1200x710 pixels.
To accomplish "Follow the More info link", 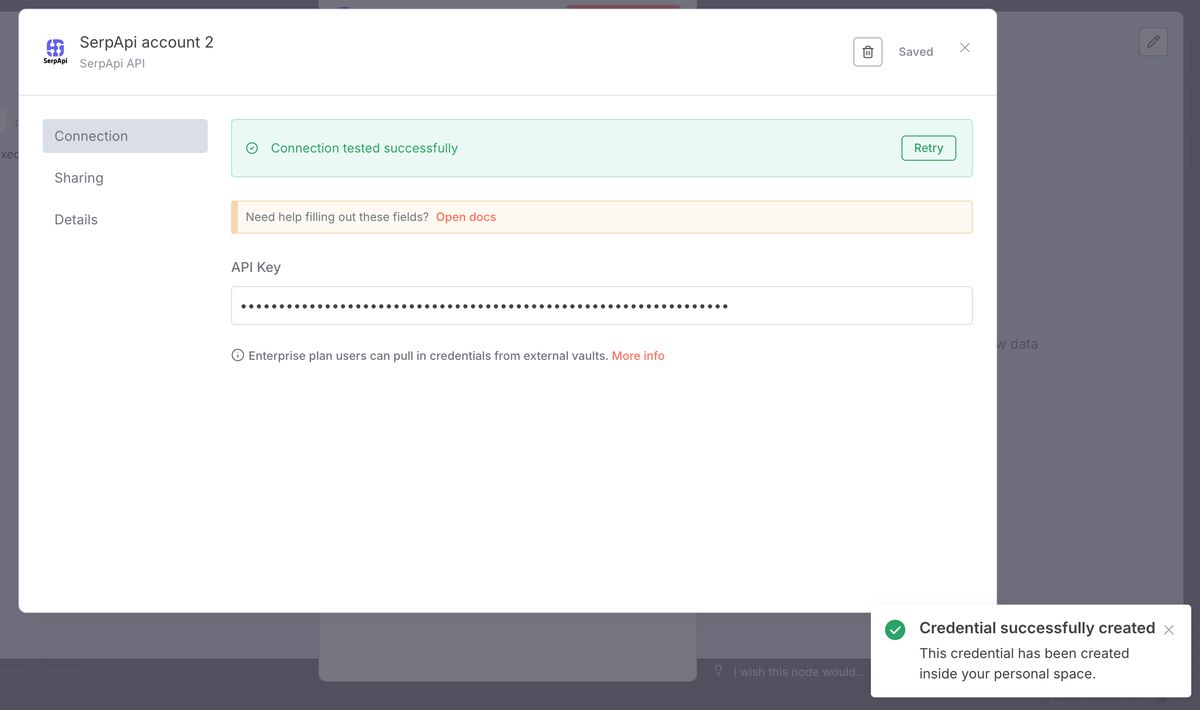I will [x=637, y=356].
